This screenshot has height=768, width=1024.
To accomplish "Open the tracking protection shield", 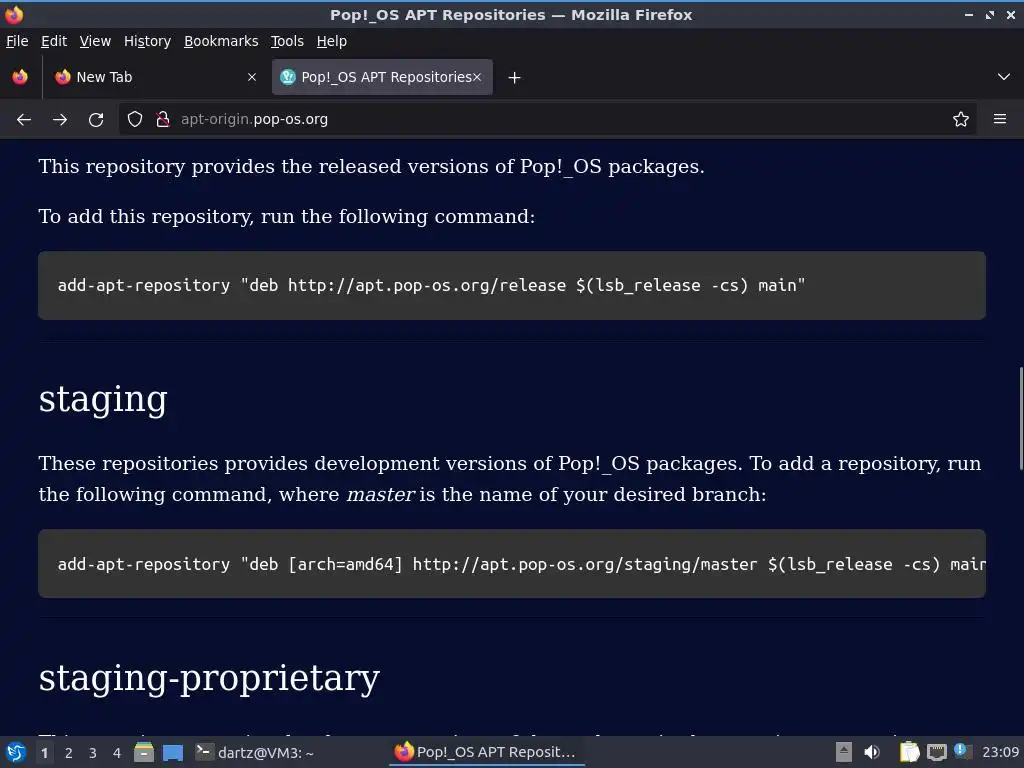I will (x=135, y=120).
